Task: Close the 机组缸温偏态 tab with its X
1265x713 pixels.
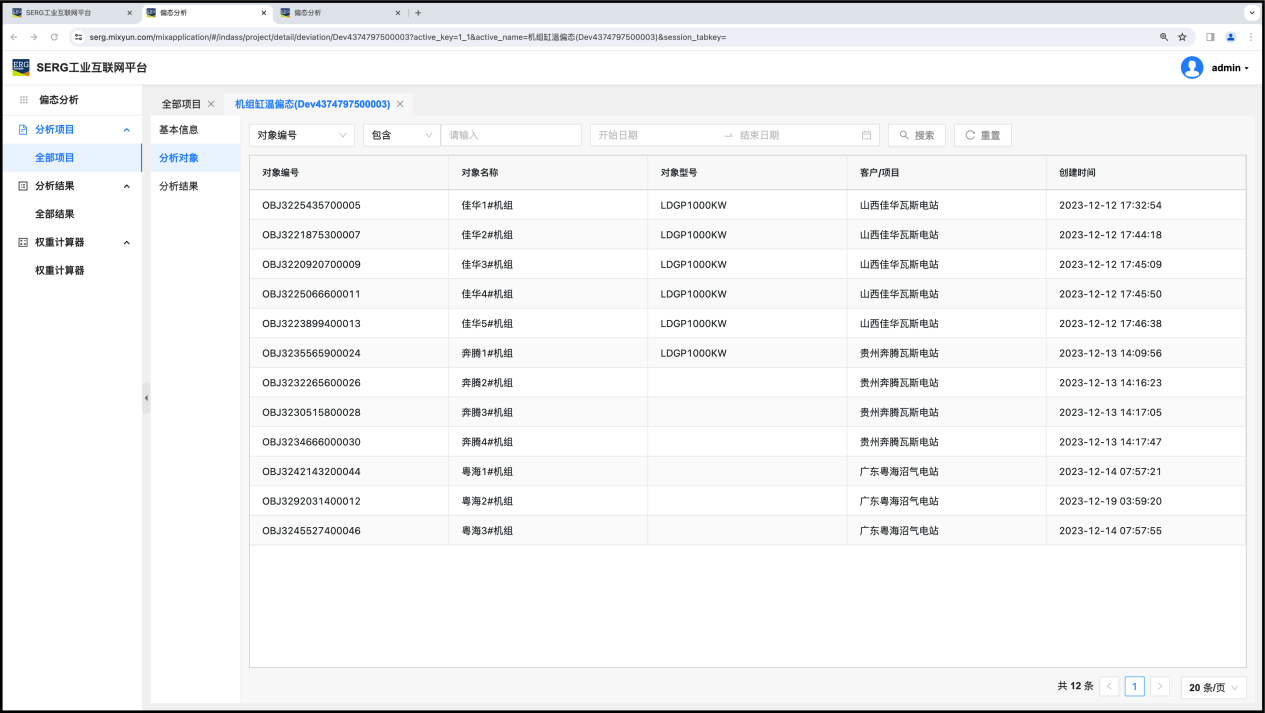Action: coord(400,104)
